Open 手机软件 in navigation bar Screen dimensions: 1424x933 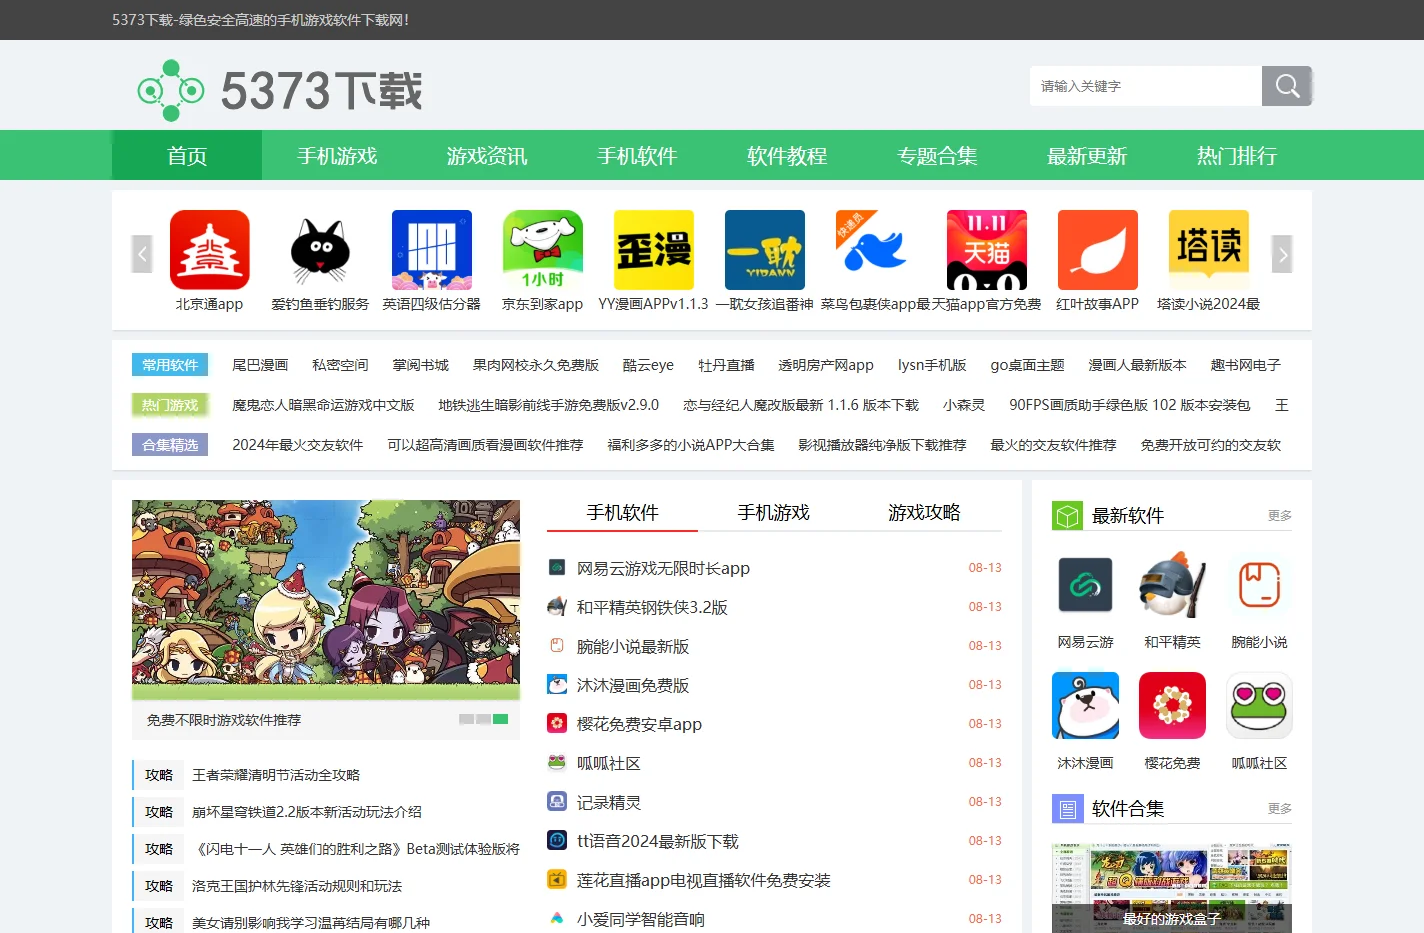pos(637,155)
